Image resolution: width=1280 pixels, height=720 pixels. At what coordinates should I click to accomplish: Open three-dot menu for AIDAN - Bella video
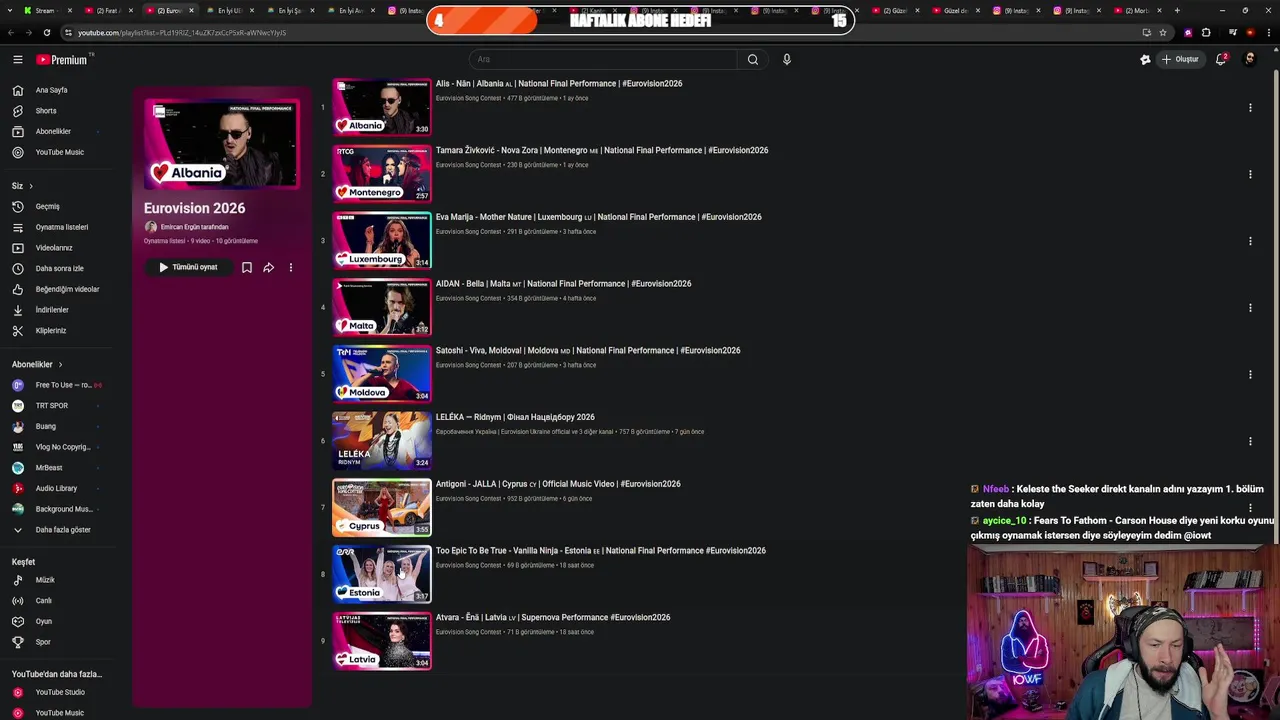pyautogui.click(x=1250, y=307)
